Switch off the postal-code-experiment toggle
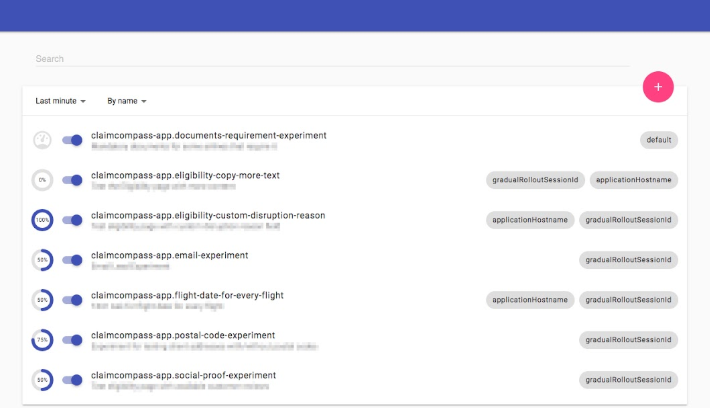The image size is (710, 408). [72, 340]
